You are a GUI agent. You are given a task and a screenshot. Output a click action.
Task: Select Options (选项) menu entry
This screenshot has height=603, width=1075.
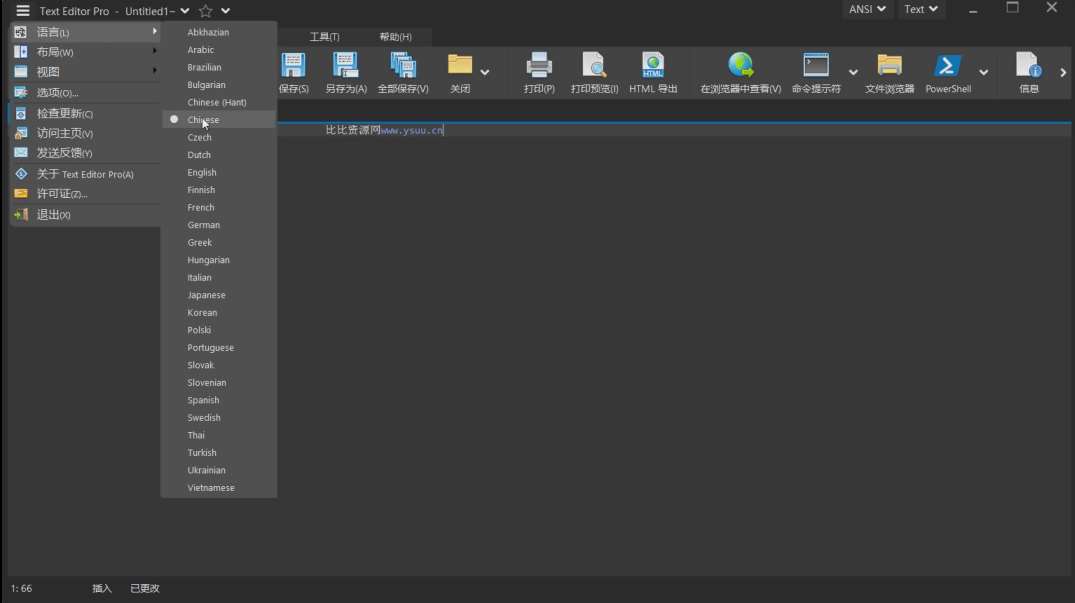point(57,93)
